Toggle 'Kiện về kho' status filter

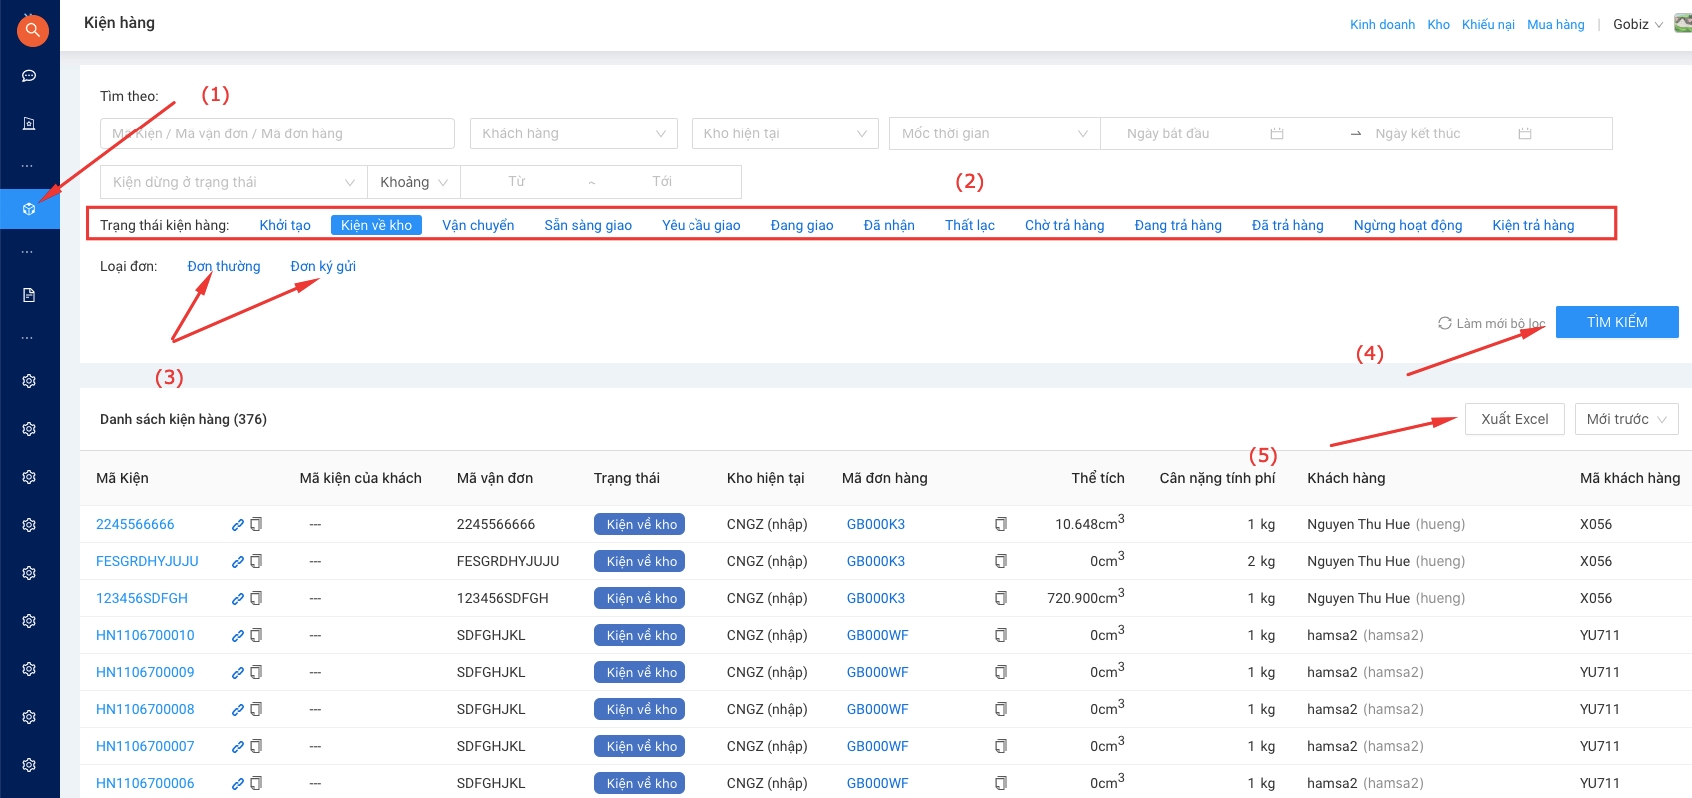[376, 225]
